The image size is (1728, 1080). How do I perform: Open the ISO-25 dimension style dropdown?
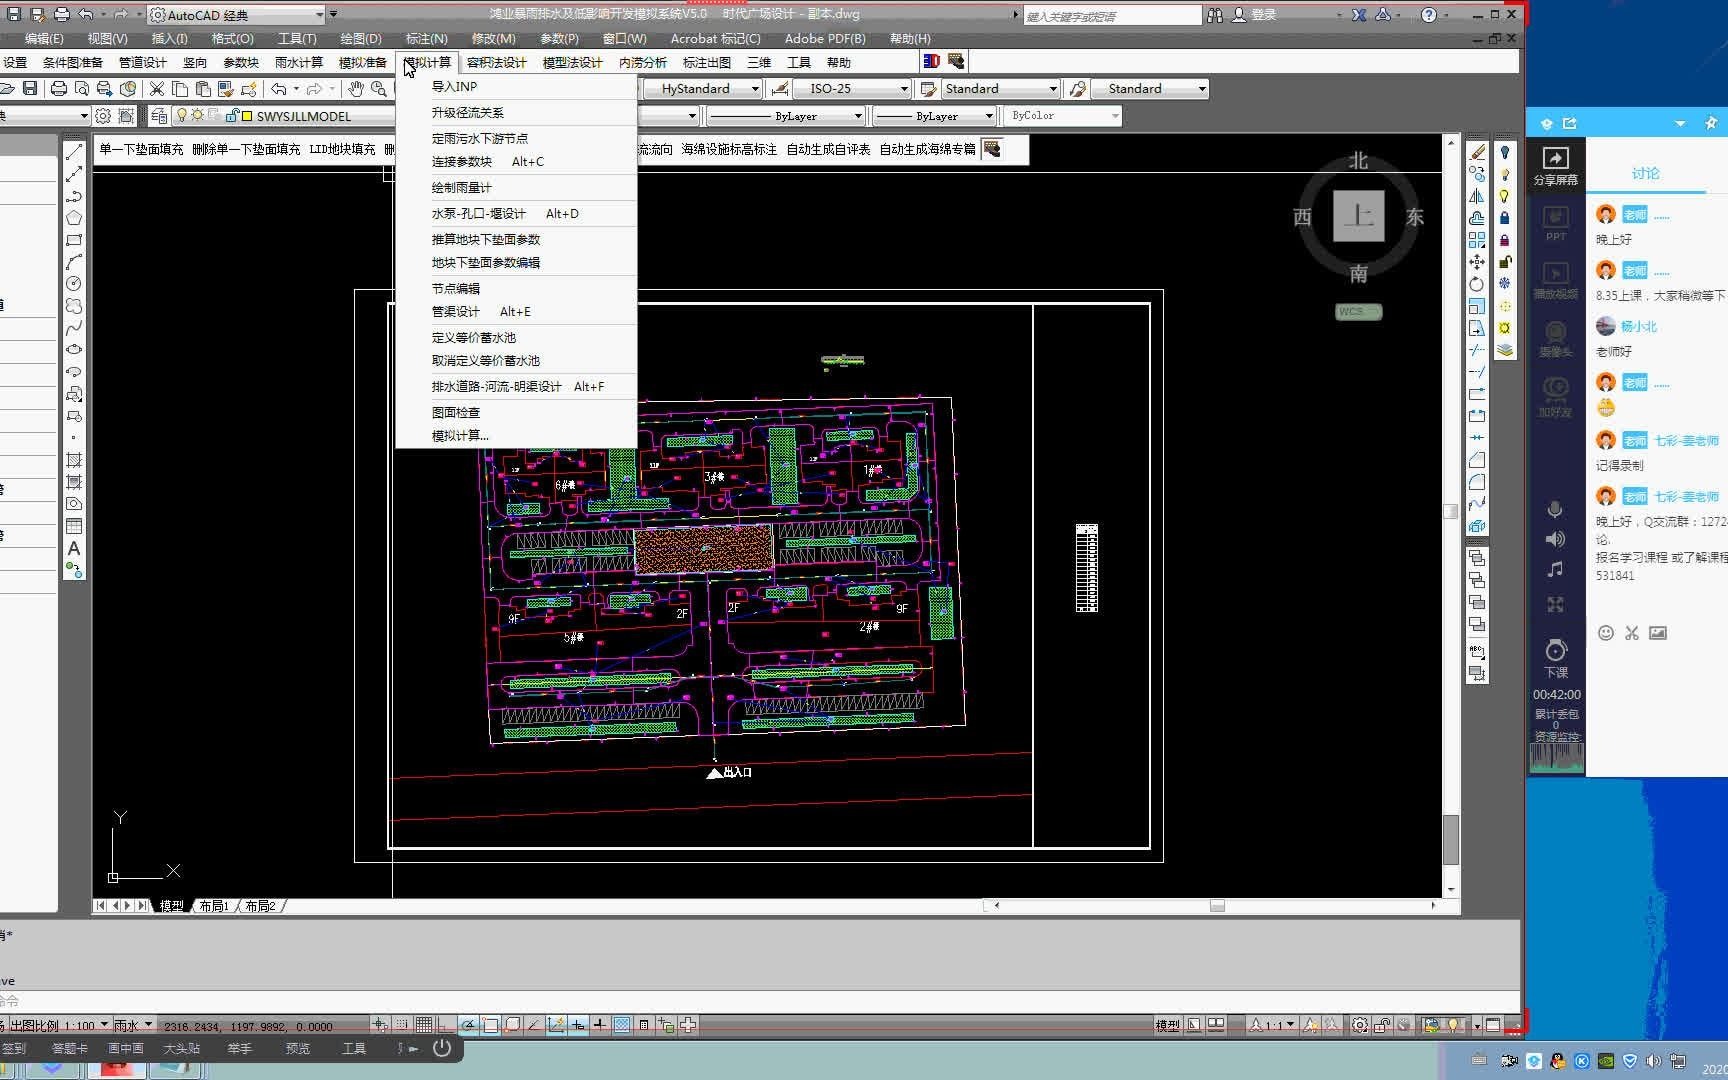coord(853,89)
